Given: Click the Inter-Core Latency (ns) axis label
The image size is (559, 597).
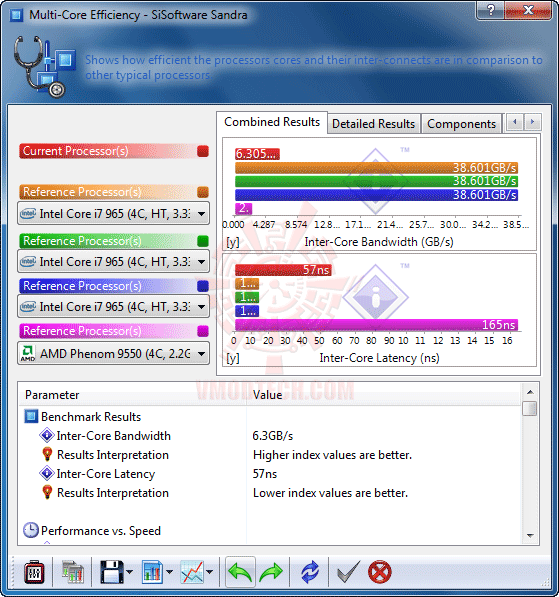Looking at the screenshot, I should pyautogui.click(x=379, y=358).
